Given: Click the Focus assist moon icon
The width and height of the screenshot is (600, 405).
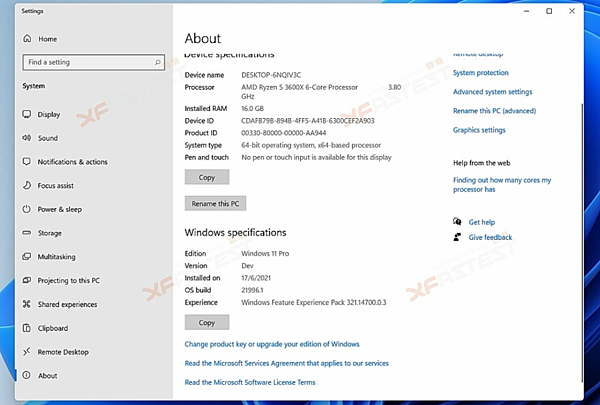Looking at the screenshot, I should tap(27, 185).
